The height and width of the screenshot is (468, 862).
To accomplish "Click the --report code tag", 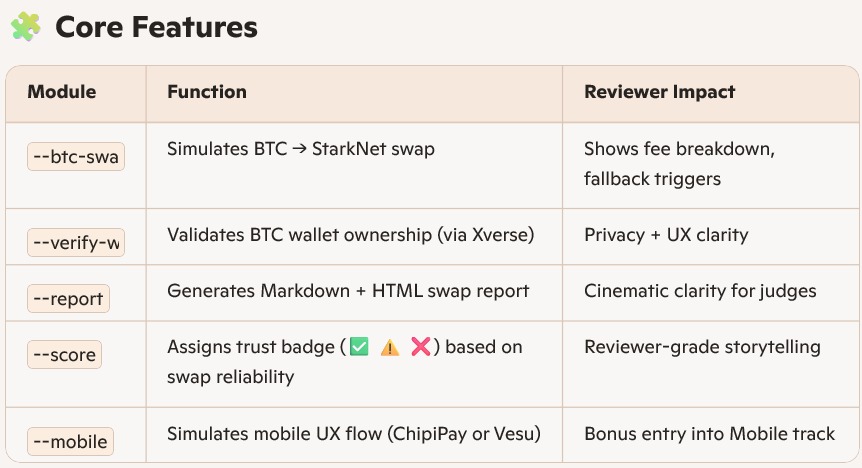I will click(x=68, y=299).
